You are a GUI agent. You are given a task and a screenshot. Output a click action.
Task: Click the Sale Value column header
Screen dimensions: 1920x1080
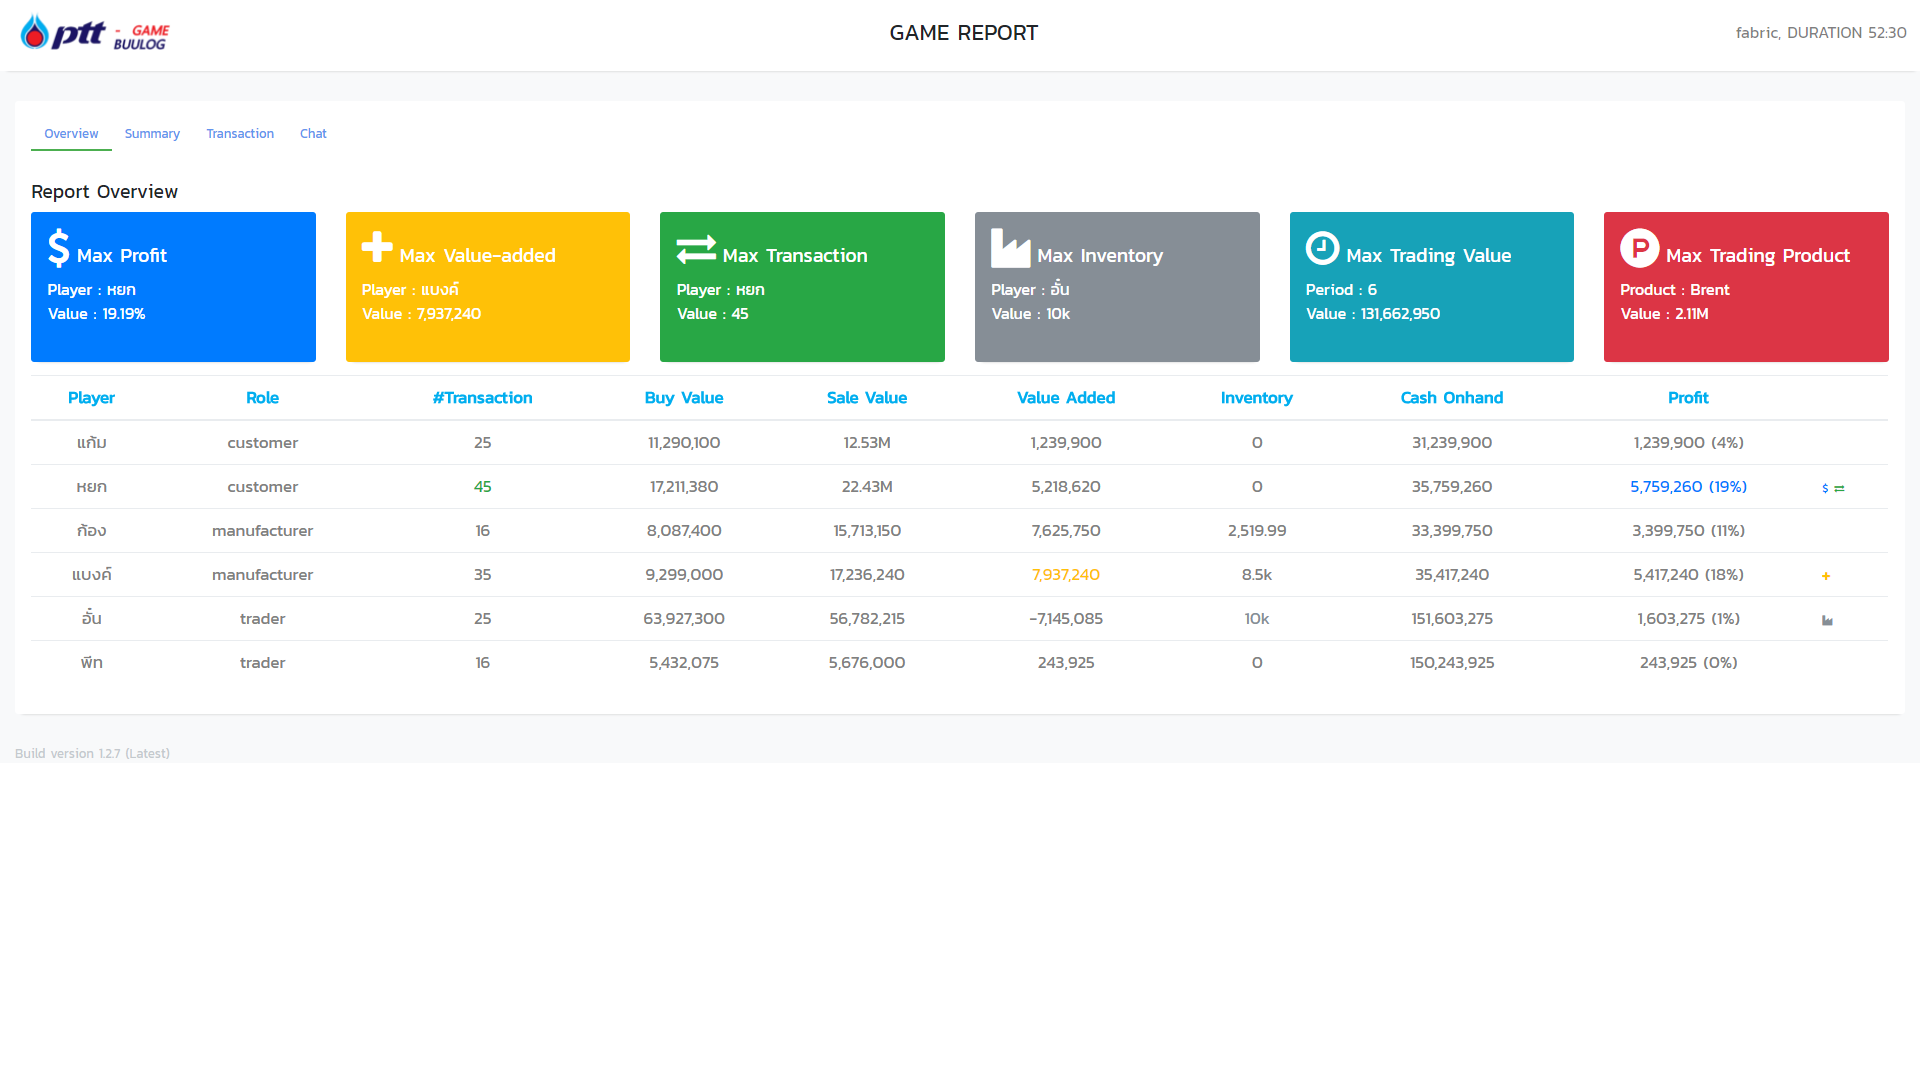tap(867, 398)
